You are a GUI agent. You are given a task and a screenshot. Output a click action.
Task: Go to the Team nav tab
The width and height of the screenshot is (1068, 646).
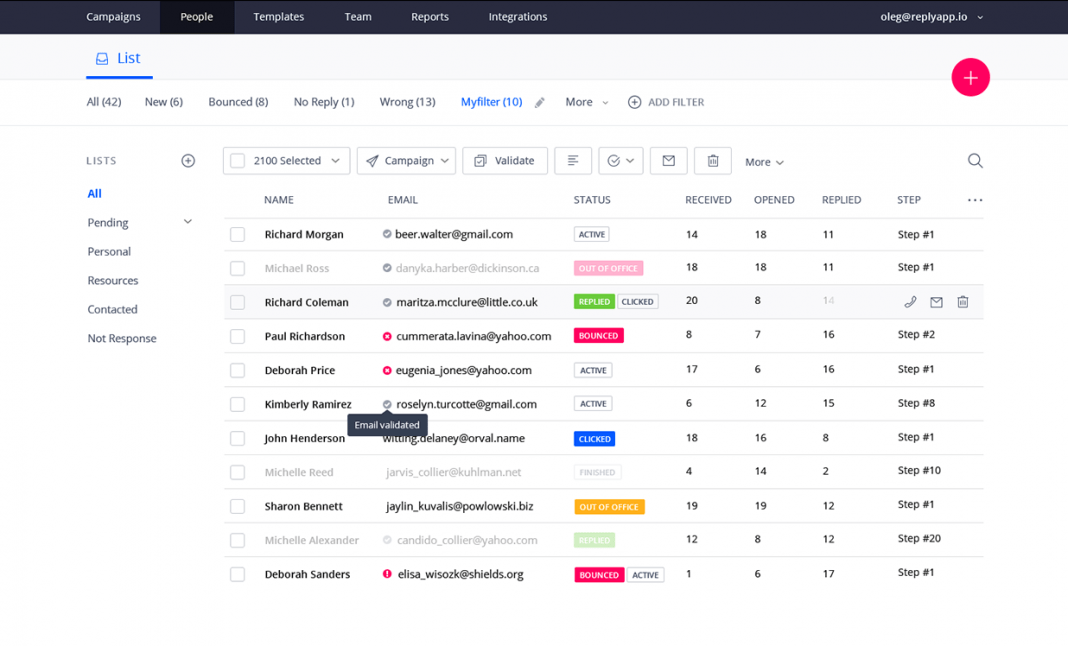pos(358,17)
